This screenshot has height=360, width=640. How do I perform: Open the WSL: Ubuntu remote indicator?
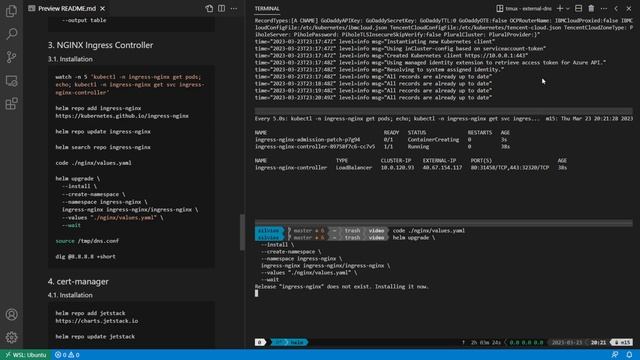click(25, 355)
